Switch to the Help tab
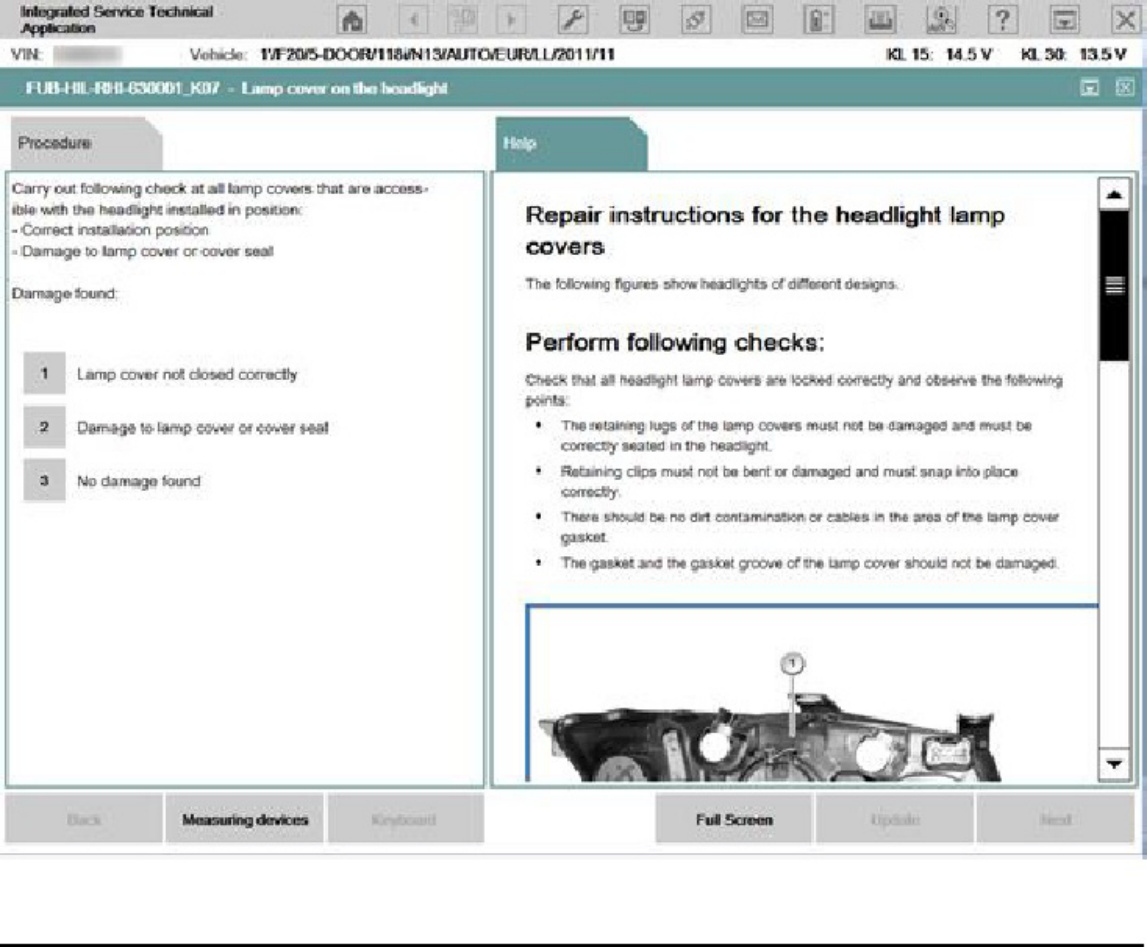The width and height of the screenshot is (1147, 947). 571,143
